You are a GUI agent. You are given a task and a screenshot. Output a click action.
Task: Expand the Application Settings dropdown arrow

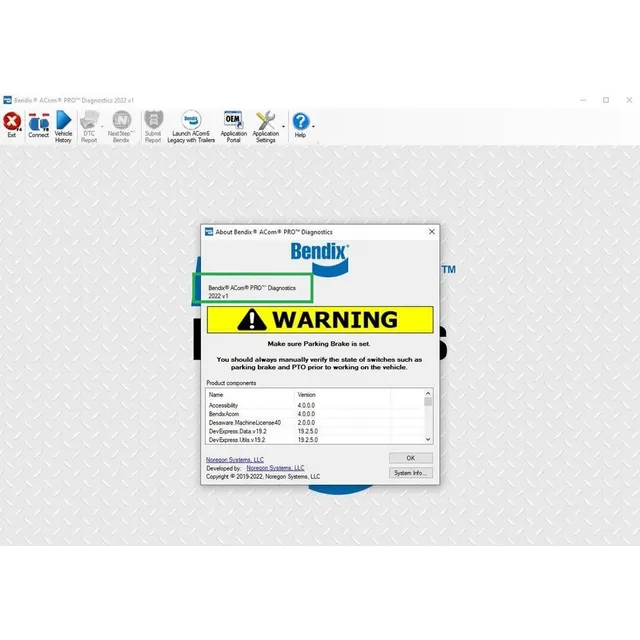click(x=283, y=127)
